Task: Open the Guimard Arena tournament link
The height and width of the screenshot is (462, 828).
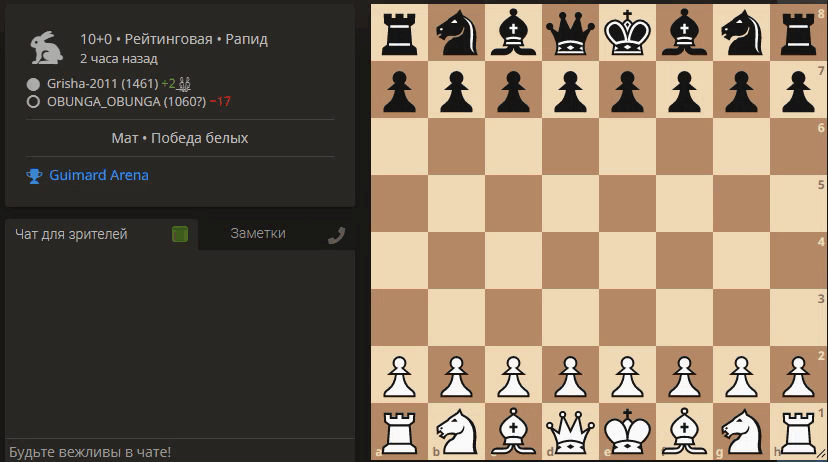Action: coord(99,175)
